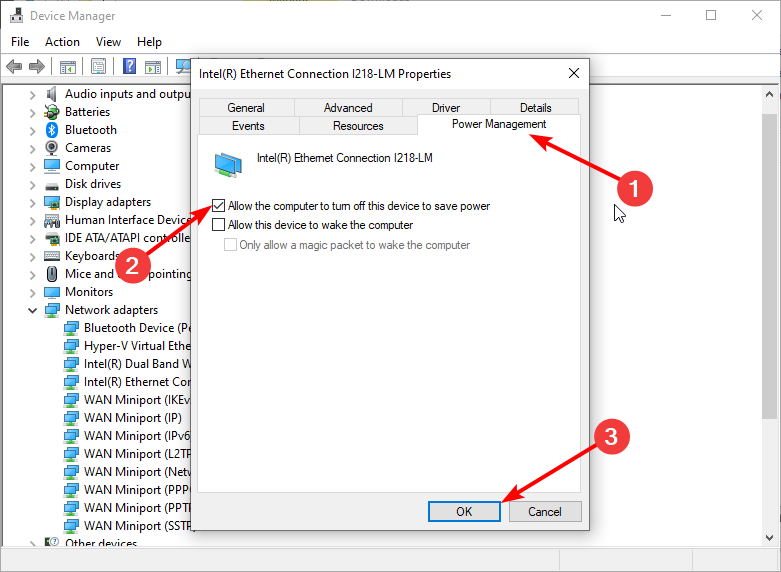Viewport: 781px width, 572px height.
Task: Click the Back arrow in Device Manager toolbar
Action: pos(14,66)
